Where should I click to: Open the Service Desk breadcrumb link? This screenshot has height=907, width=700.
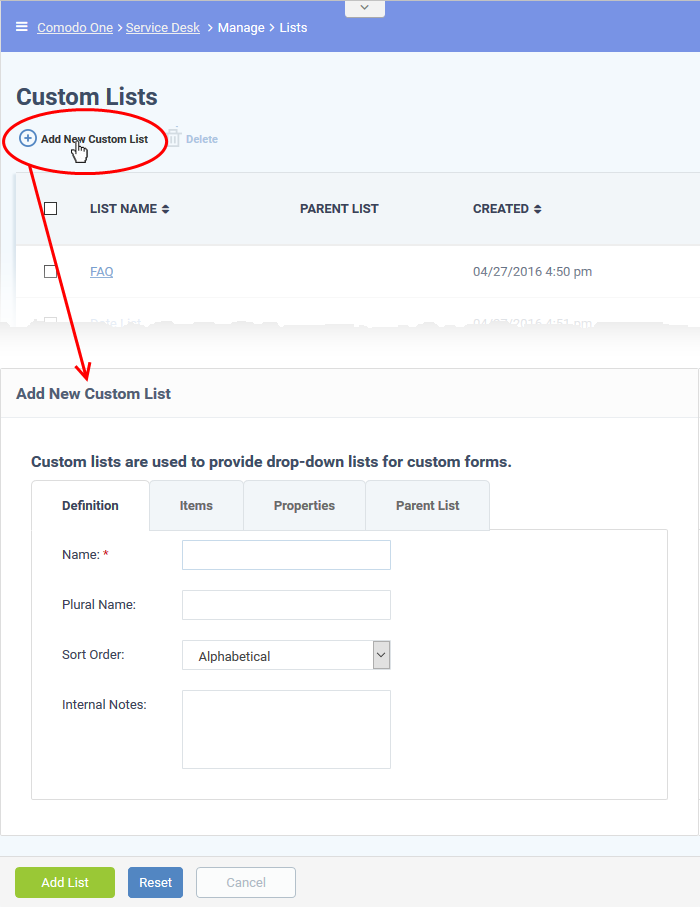[163, 27]
